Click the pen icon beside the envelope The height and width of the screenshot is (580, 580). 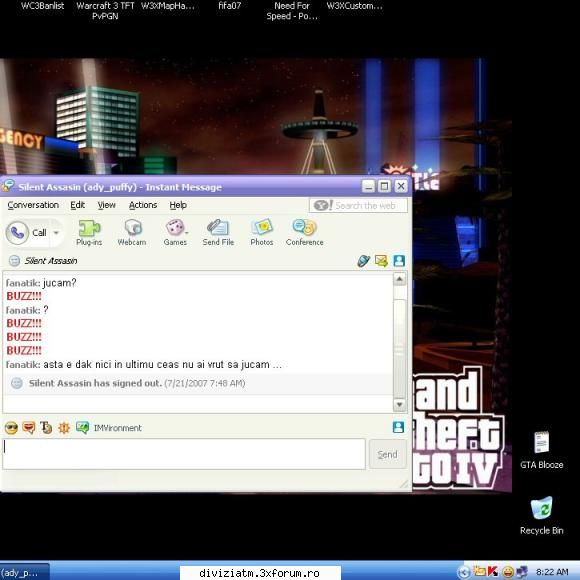(363, 261)
